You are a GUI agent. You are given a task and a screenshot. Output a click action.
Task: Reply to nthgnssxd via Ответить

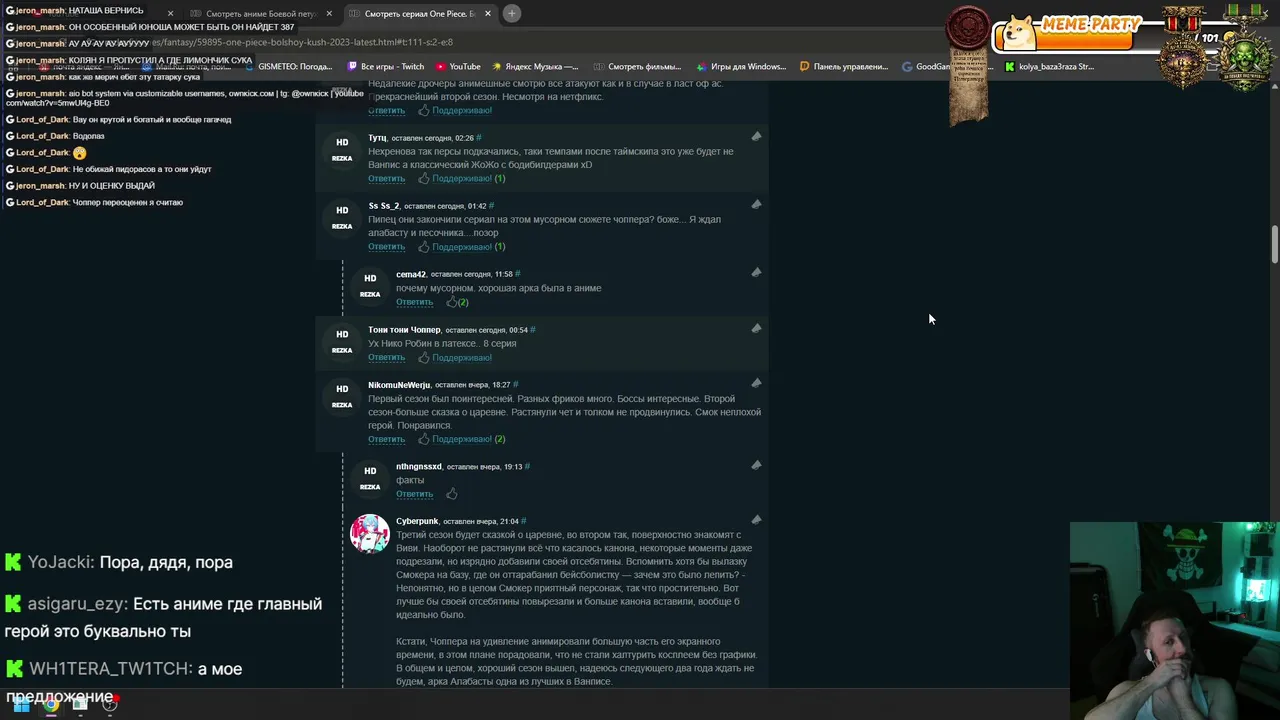point(414,493)
